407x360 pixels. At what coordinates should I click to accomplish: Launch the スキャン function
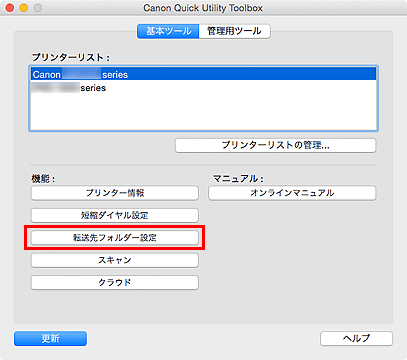point(115,260)
